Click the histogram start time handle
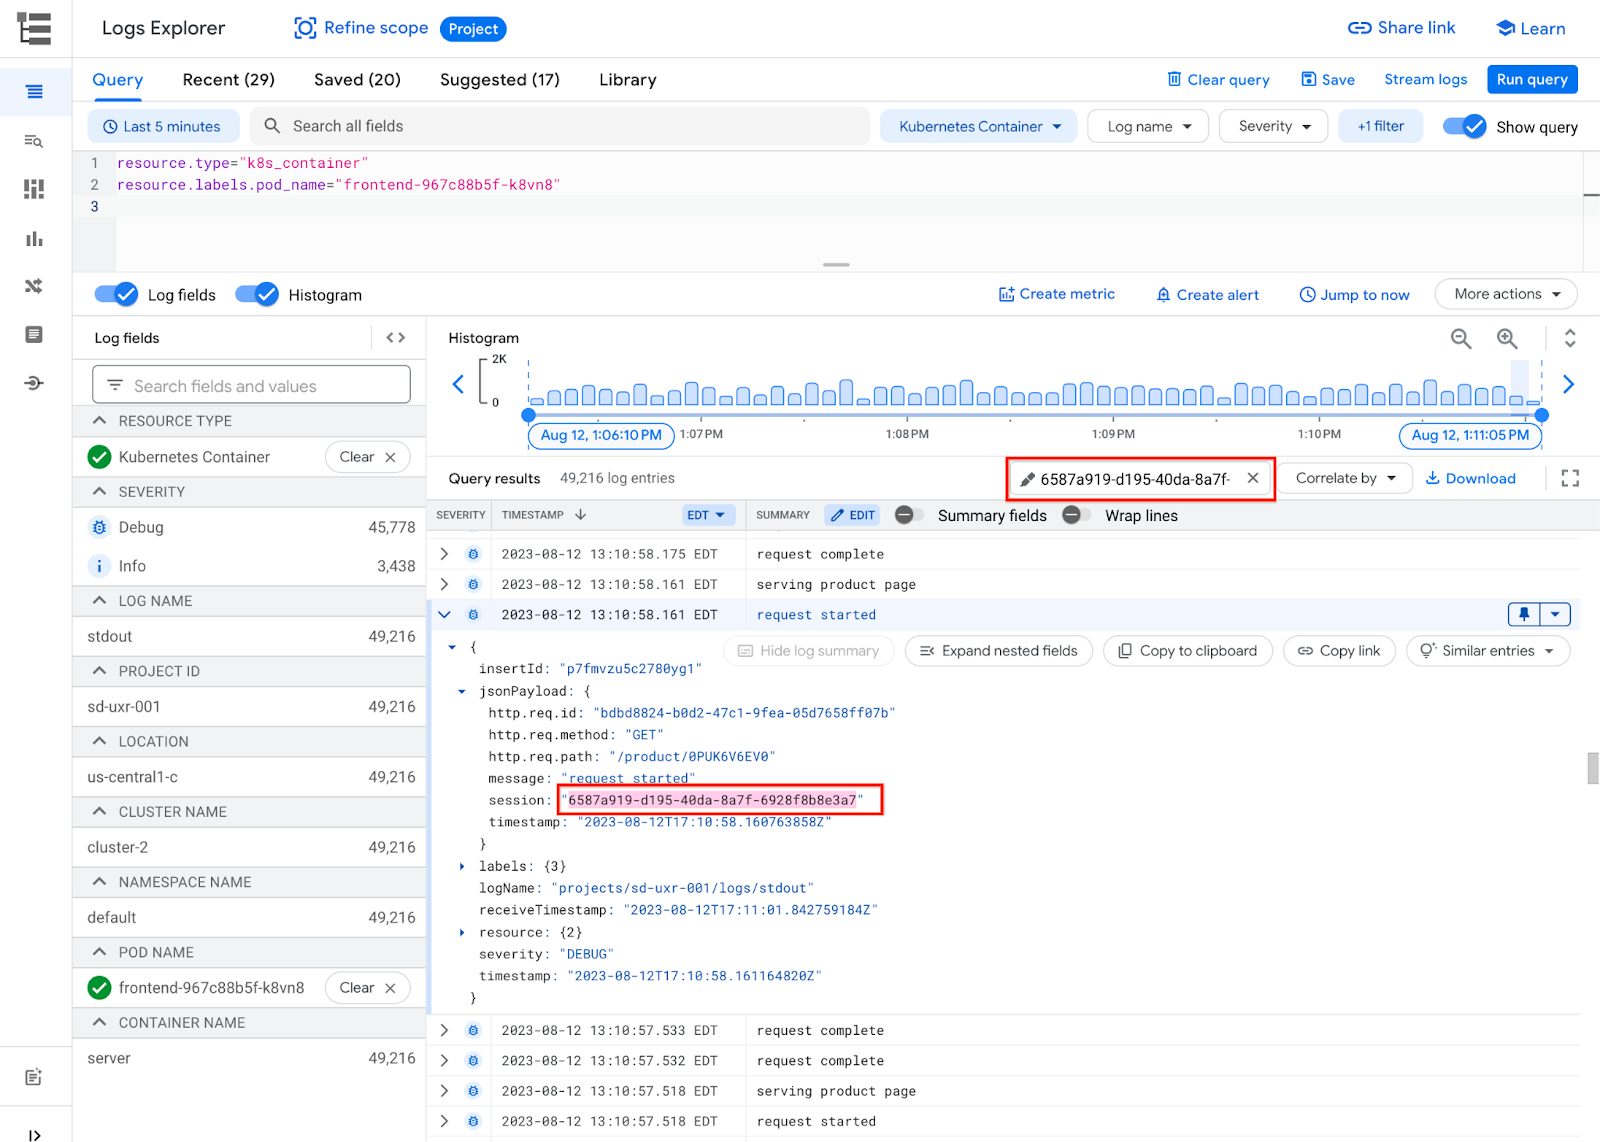The width and height of the screenshot is (1600, 1142). 529,414
